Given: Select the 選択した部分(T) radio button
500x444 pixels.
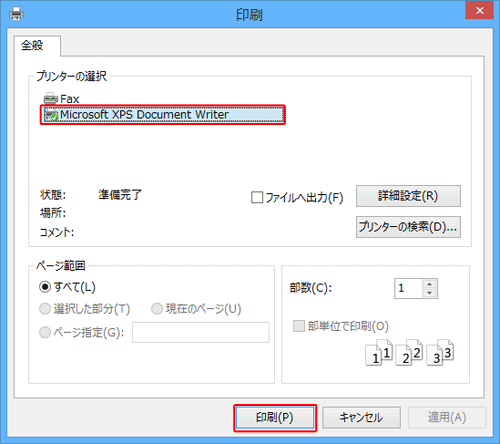Looking at the screenshot, I should pyautogui.click(x=45, y=309).
